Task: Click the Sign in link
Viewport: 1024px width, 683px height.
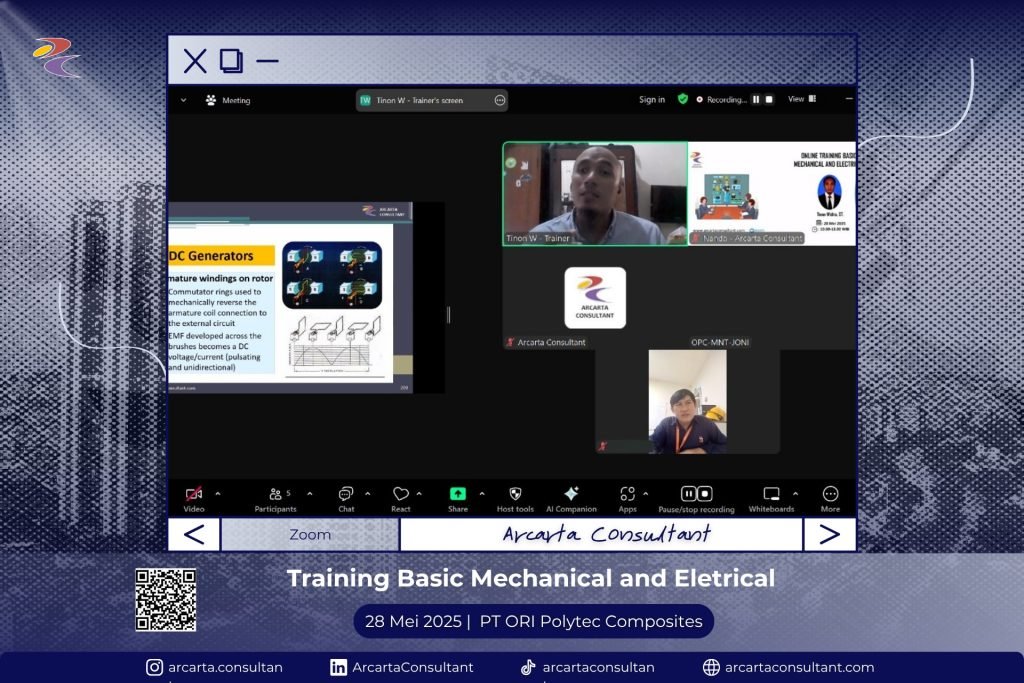Action: [652, 100]
